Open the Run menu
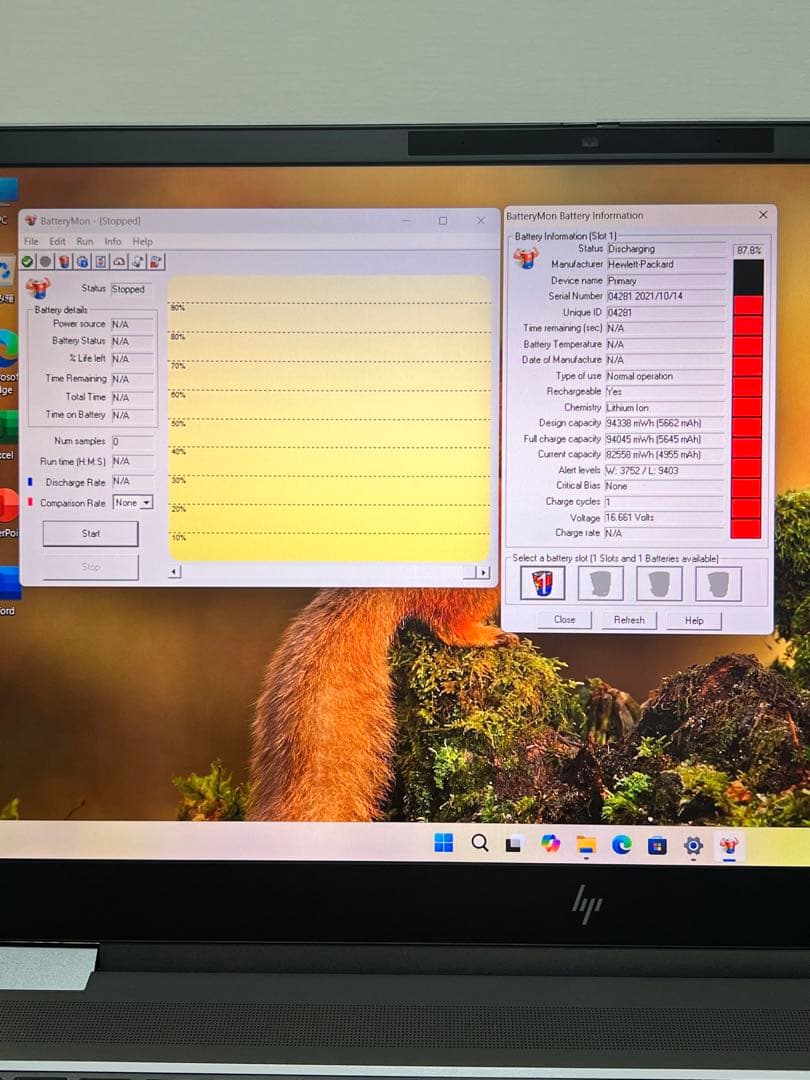Screen dimensions: 810x1080 [85, 241]
